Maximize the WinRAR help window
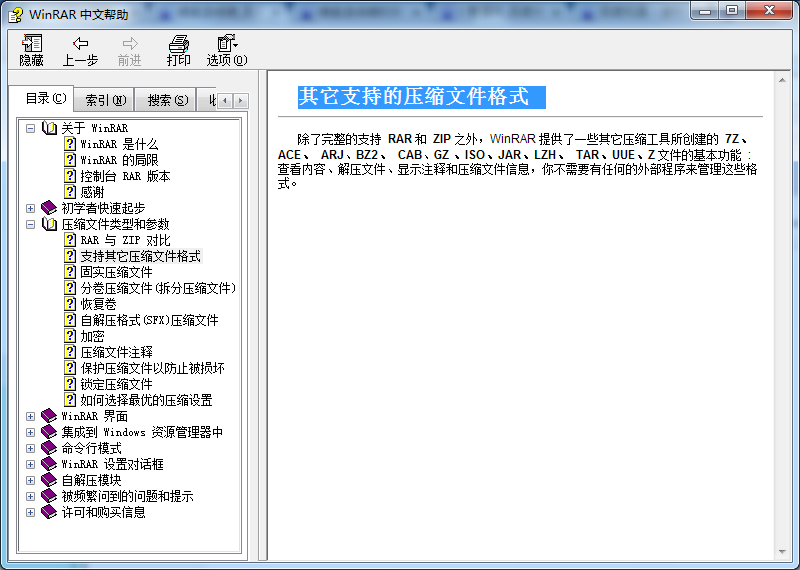The width and height of the screenshot is (800, 570). tap(732, 10)
